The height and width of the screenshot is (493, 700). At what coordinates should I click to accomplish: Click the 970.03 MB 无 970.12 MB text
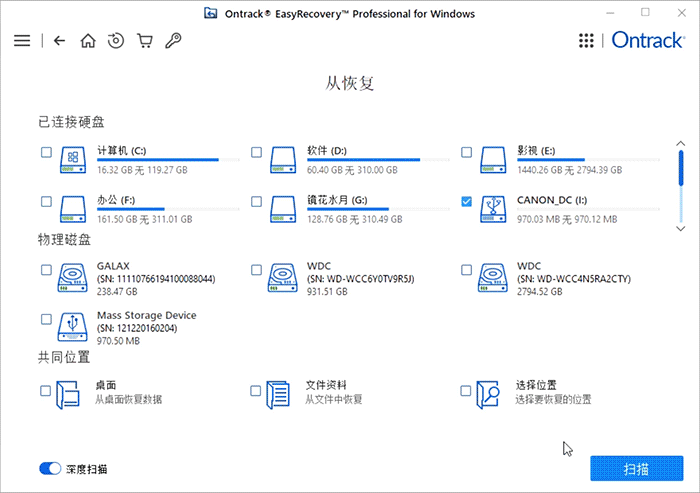pyautogui.click(x=567, y=219)
